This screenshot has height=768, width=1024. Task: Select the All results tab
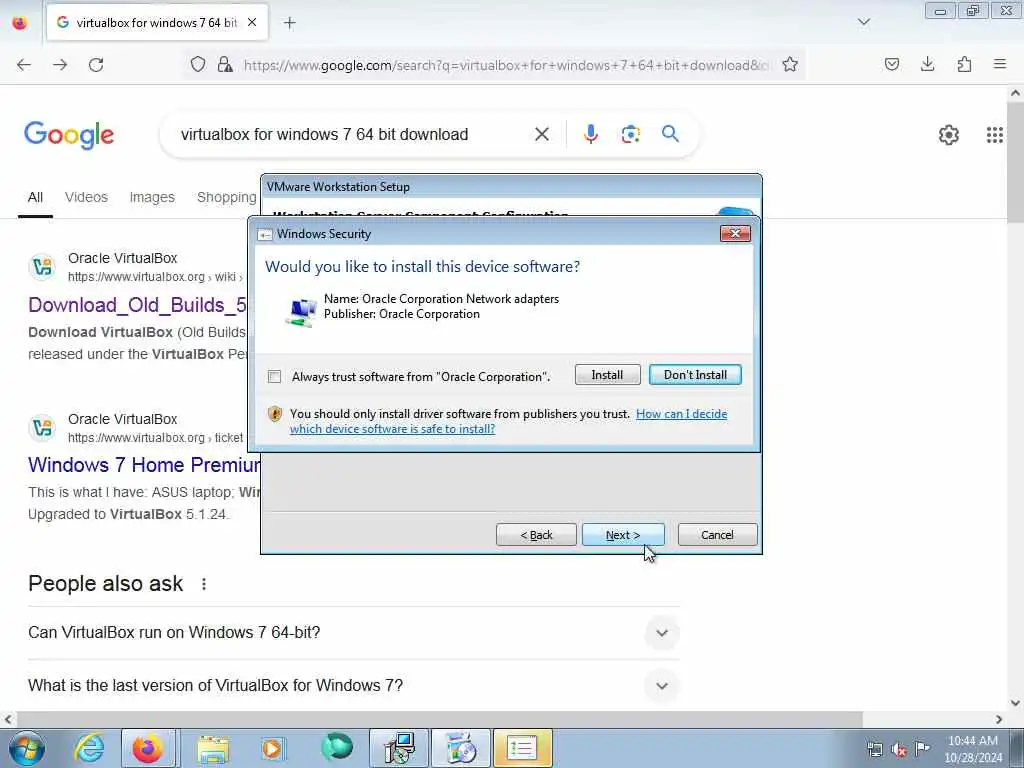click(35, 197)
